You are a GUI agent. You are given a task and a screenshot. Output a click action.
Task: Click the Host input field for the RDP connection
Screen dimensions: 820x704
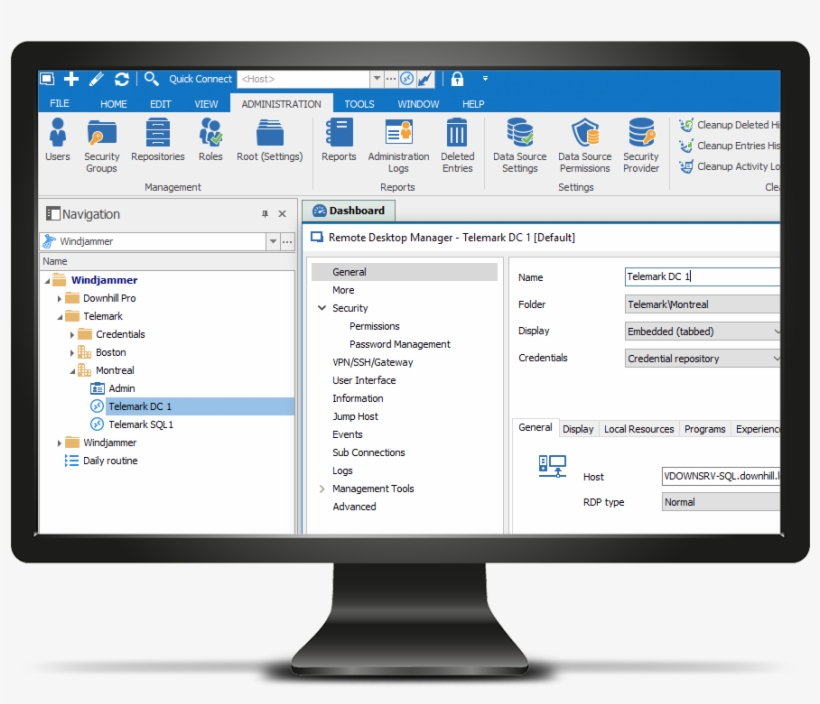(x=720, y=477)
